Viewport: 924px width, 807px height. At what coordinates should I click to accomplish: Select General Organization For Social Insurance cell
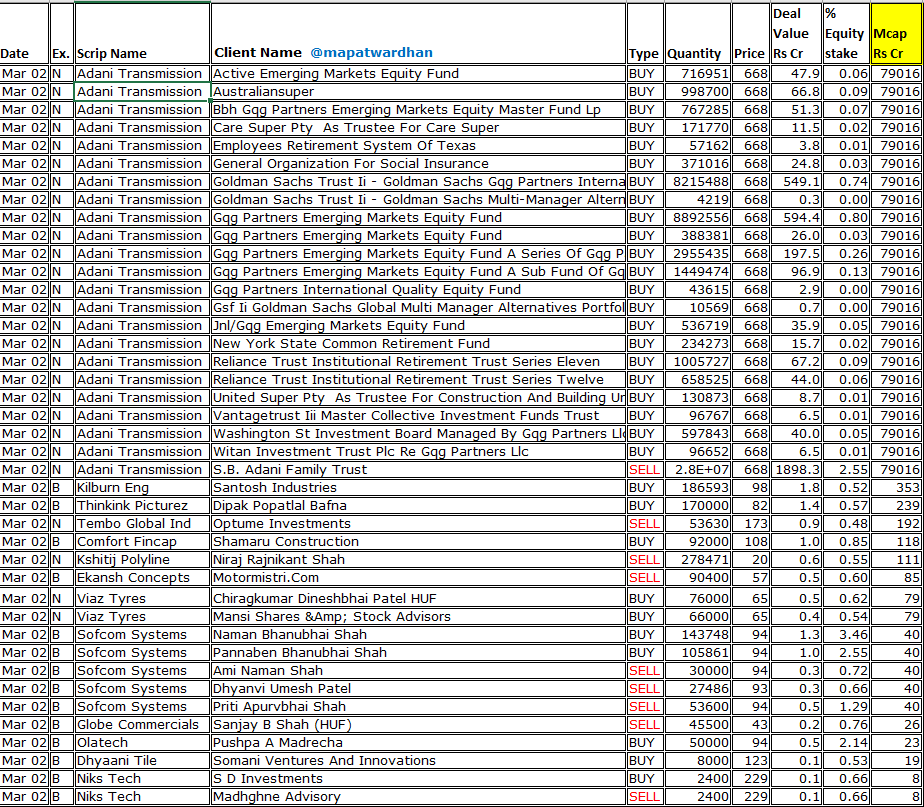click(x=418, y=164)
